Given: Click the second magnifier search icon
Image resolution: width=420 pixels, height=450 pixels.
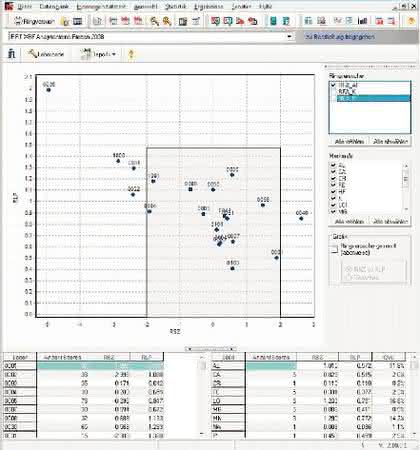Looking at the screenshot, I should (x=167, y=21).
